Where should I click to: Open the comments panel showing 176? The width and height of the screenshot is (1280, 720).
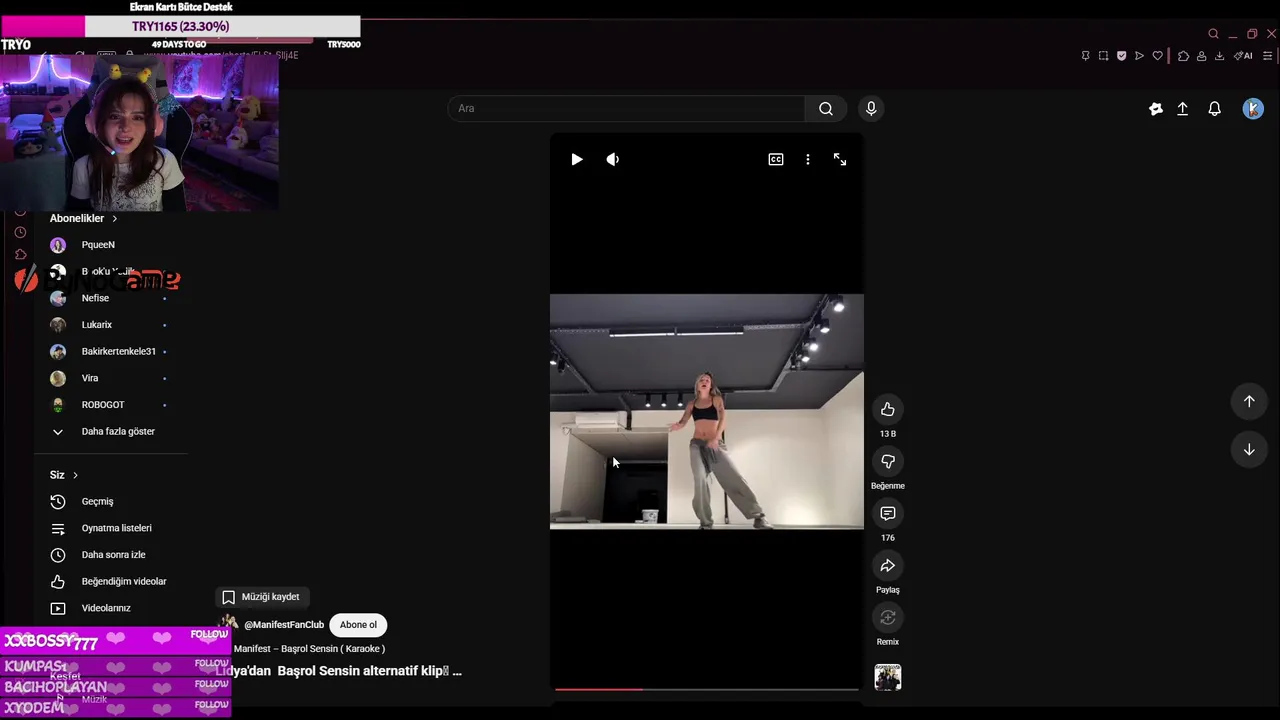click(888, 513)
